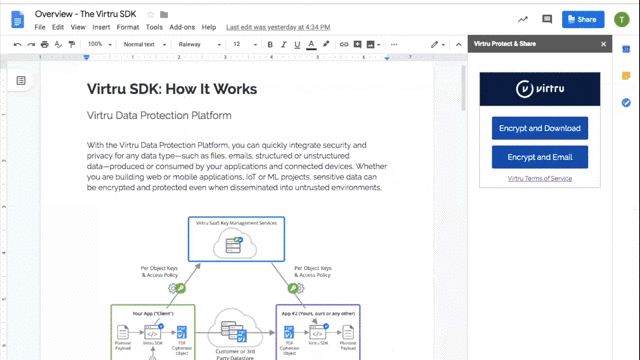This screenshot has height=360, width=640.
Task: Show the document outline
Action: pos(21,80)
